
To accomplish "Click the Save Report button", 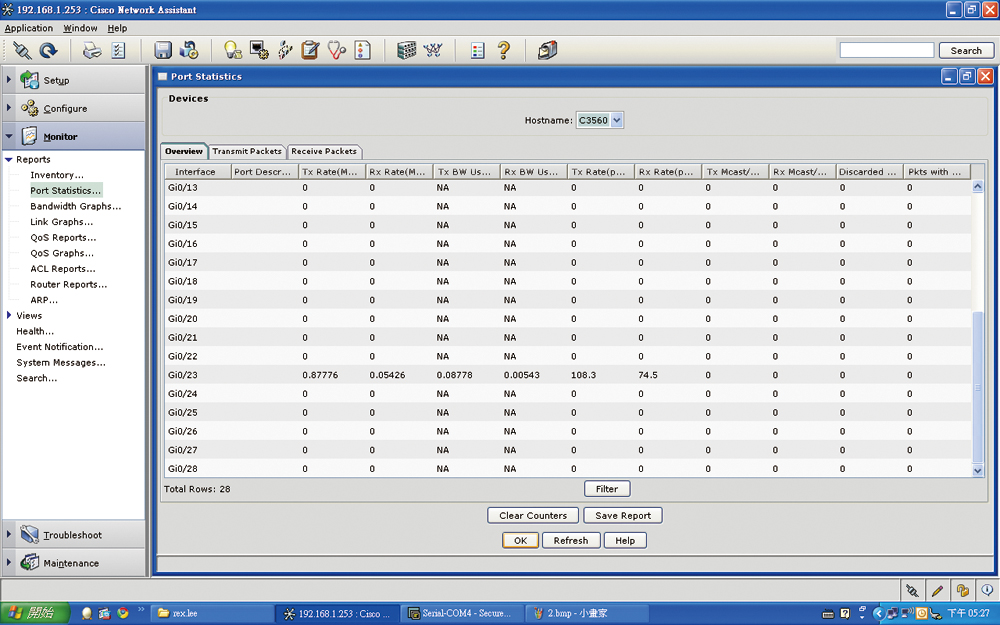I will [623, 515].
